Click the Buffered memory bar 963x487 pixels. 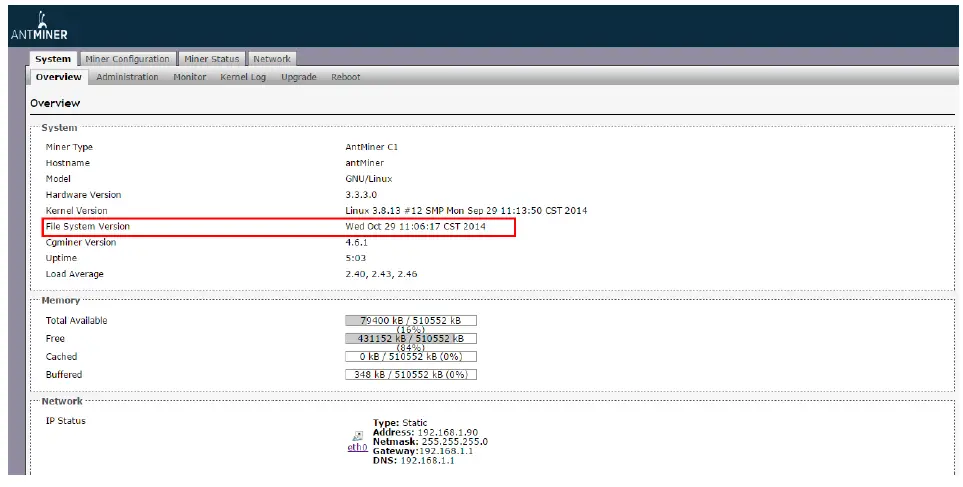410,374
